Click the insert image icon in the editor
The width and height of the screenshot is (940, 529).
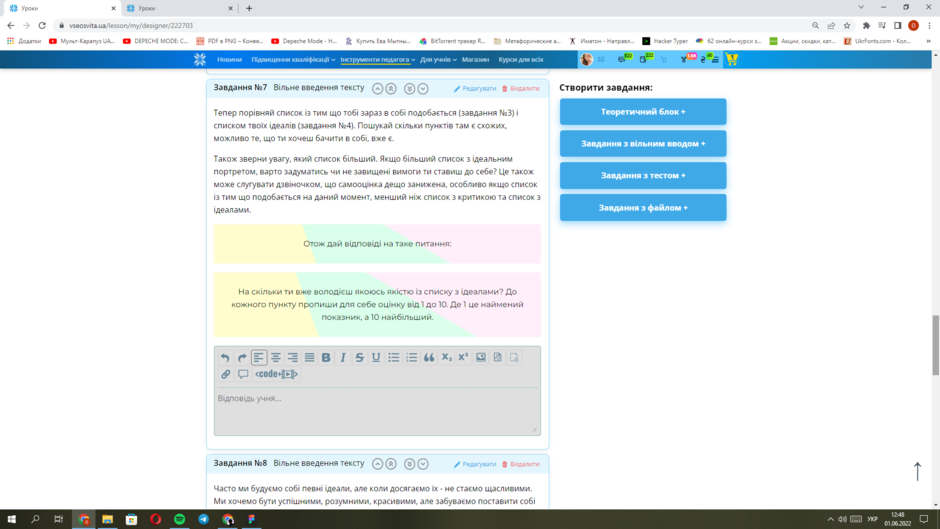pos(481,358)
